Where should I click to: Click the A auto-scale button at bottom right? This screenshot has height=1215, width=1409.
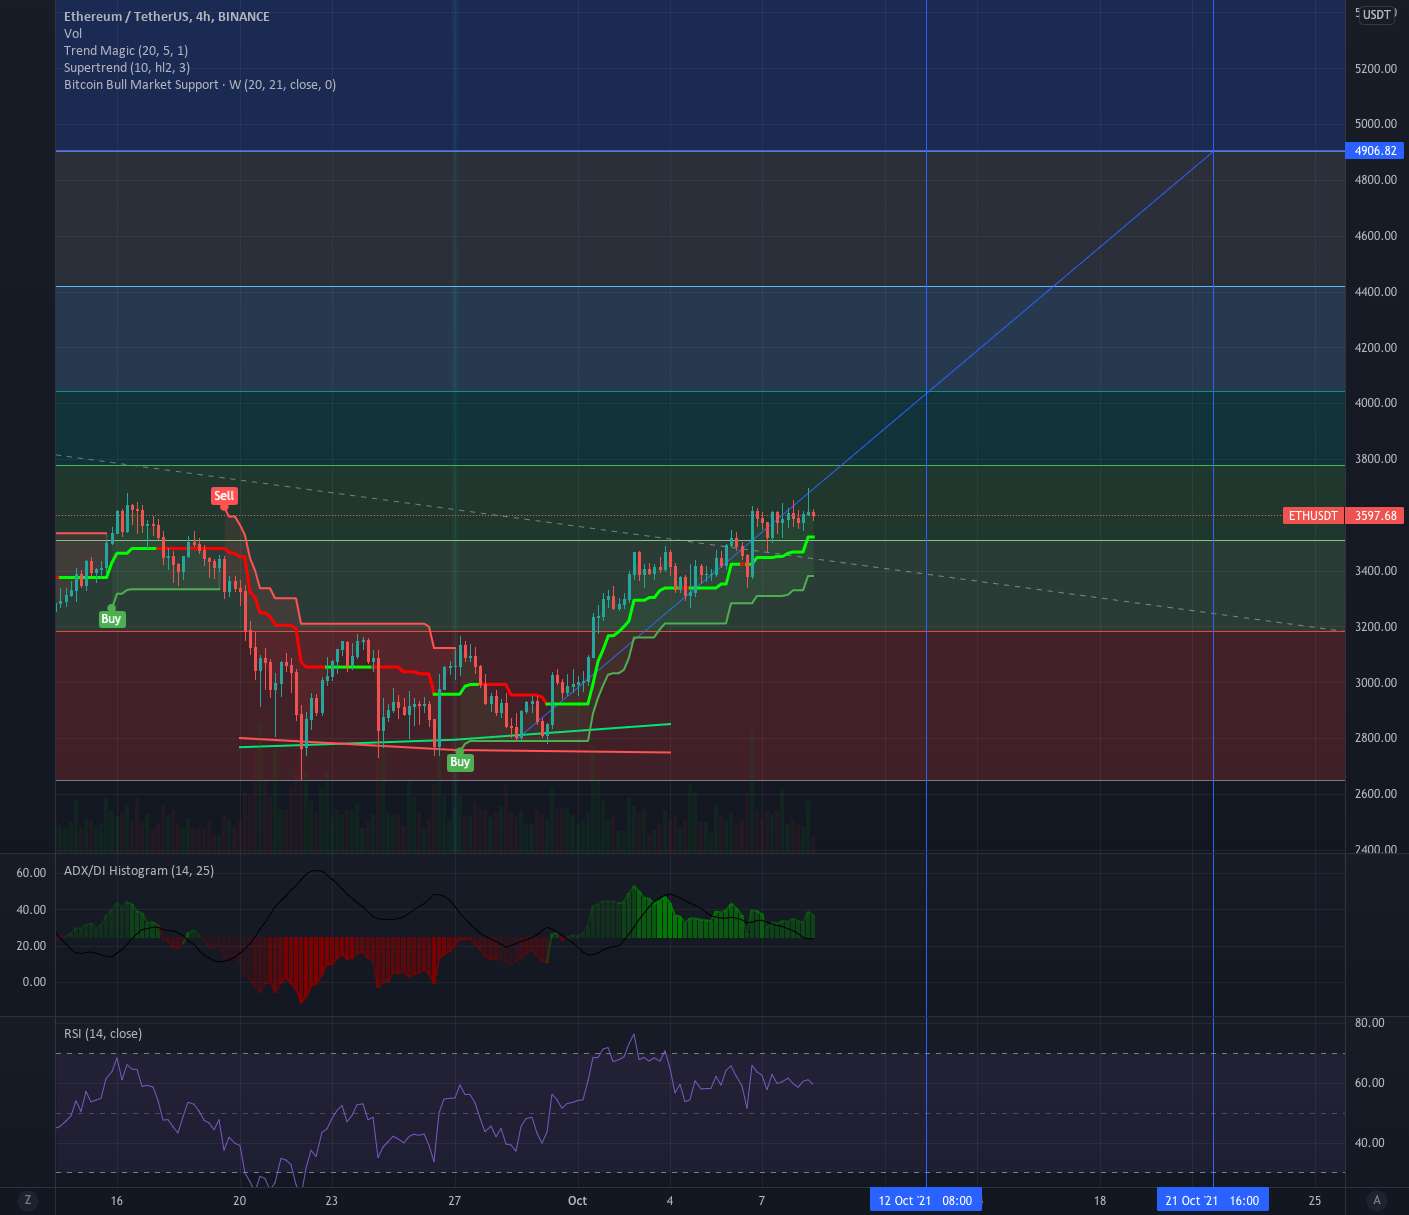pyautogui.click(x=1377, y=1200)
